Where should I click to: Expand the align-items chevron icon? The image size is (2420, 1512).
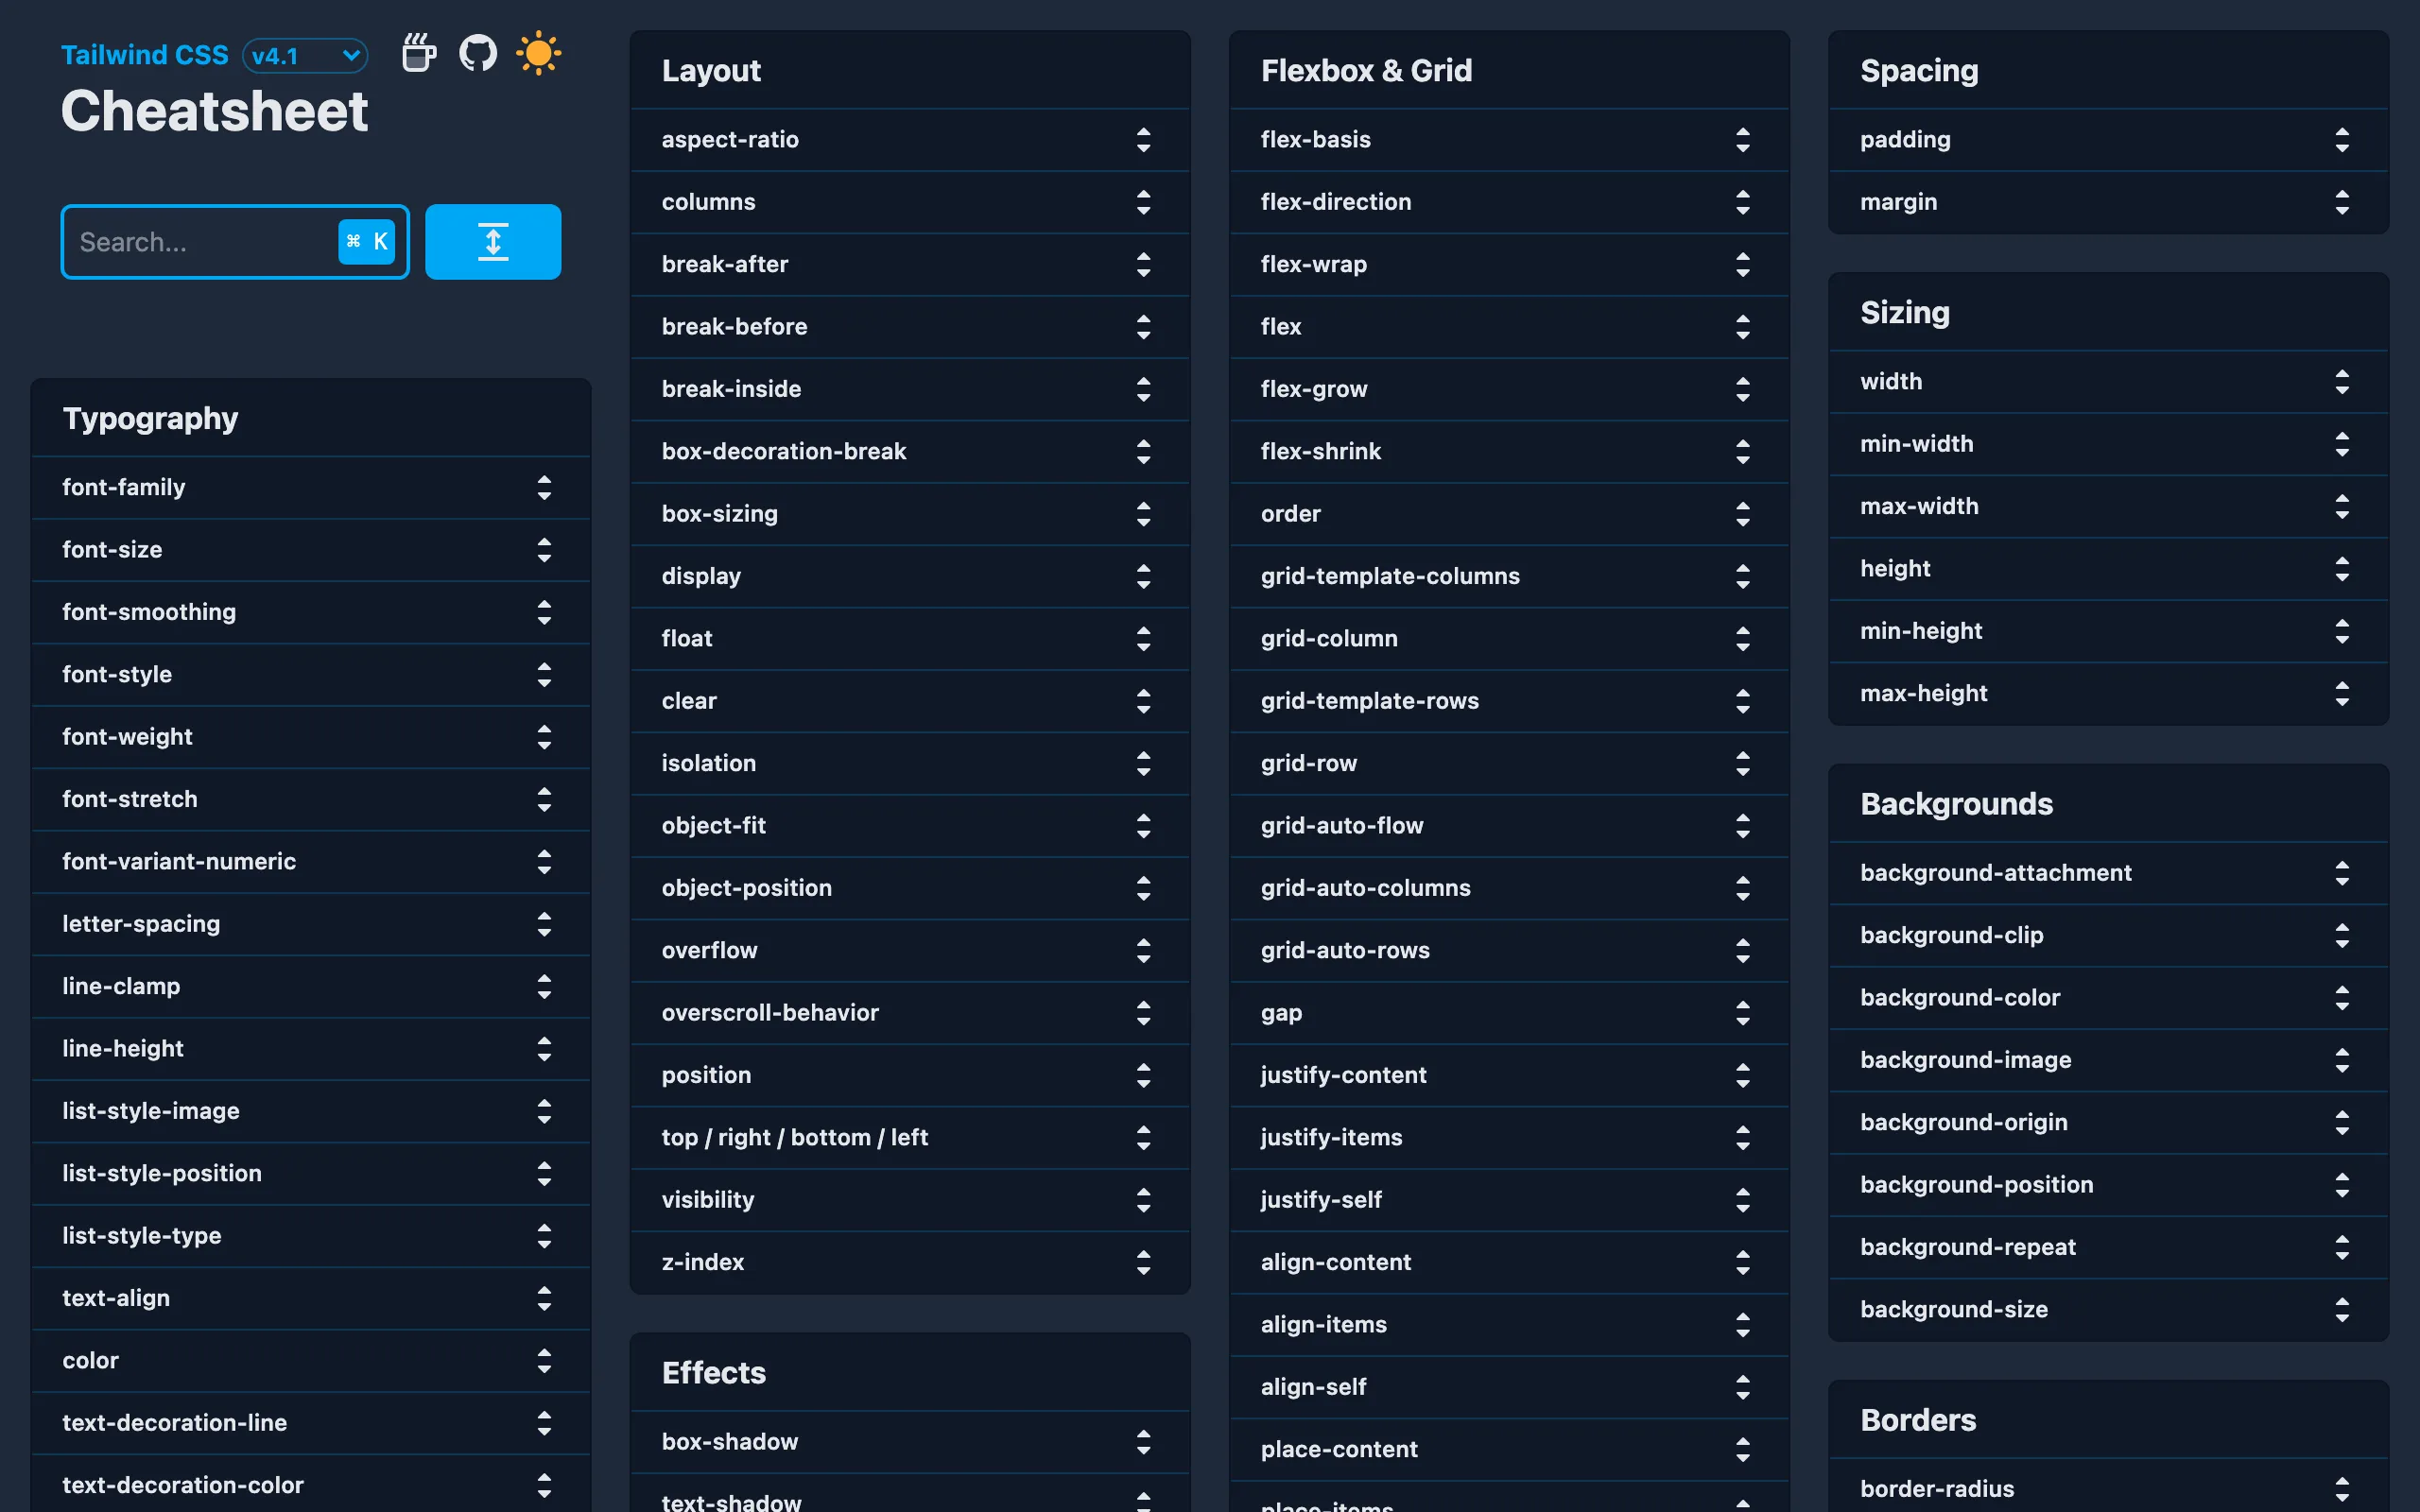(1743, 1325)
